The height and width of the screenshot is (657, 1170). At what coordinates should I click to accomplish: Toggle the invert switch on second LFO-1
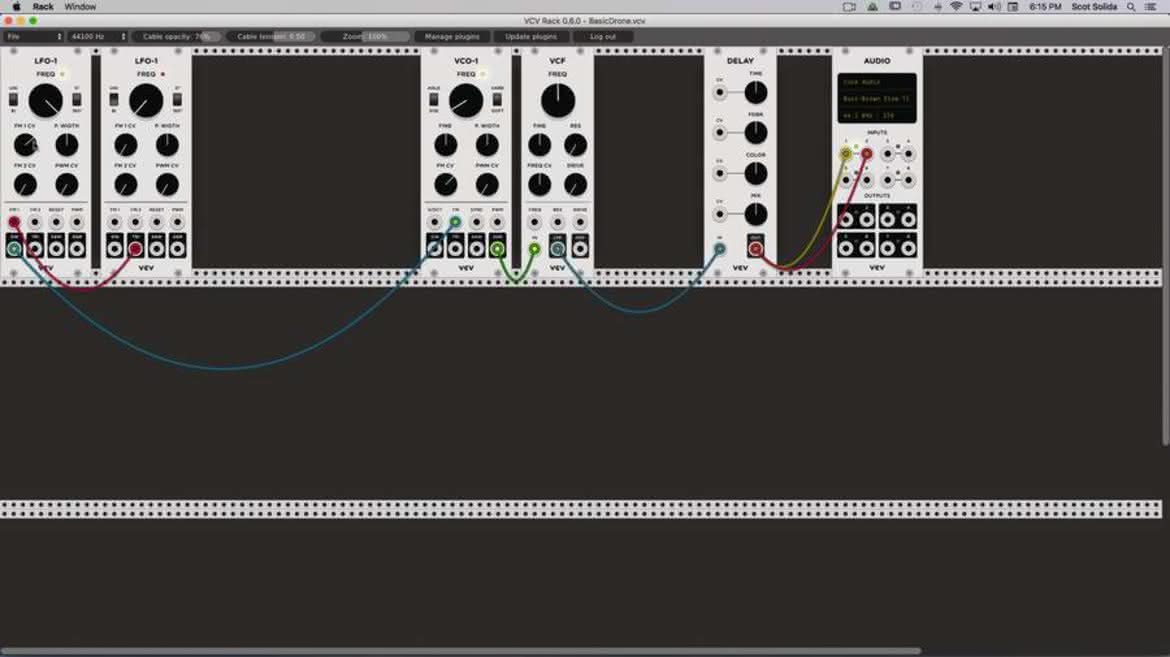(178, 99)
